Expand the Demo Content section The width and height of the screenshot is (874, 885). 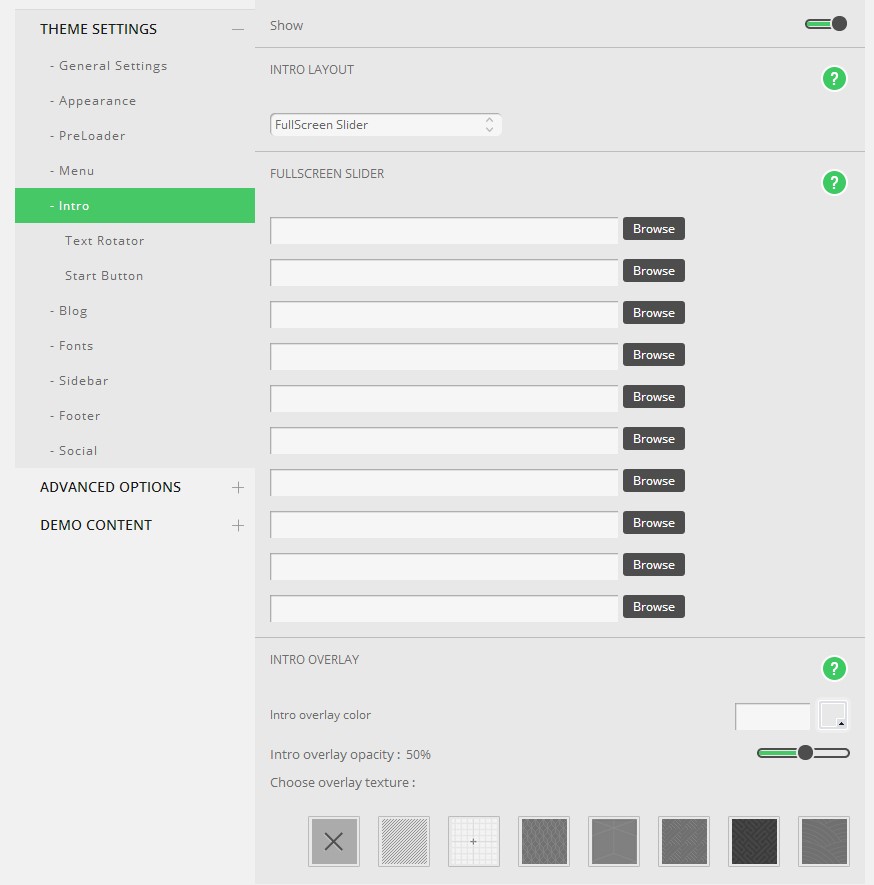tap(237, 525)
